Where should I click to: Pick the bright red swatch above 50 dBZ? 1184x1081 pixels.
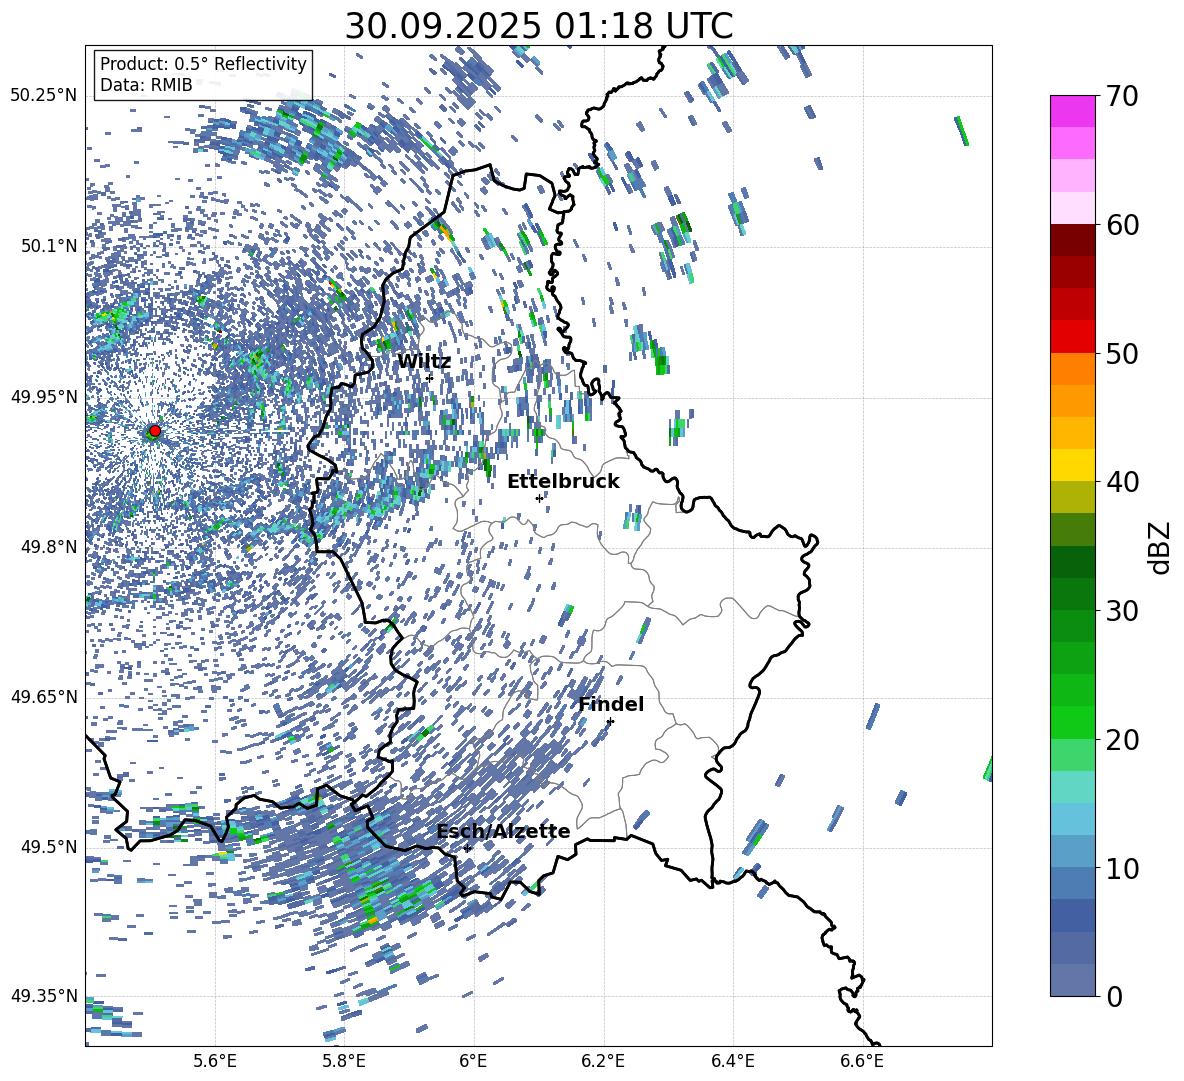point(1073,336)
